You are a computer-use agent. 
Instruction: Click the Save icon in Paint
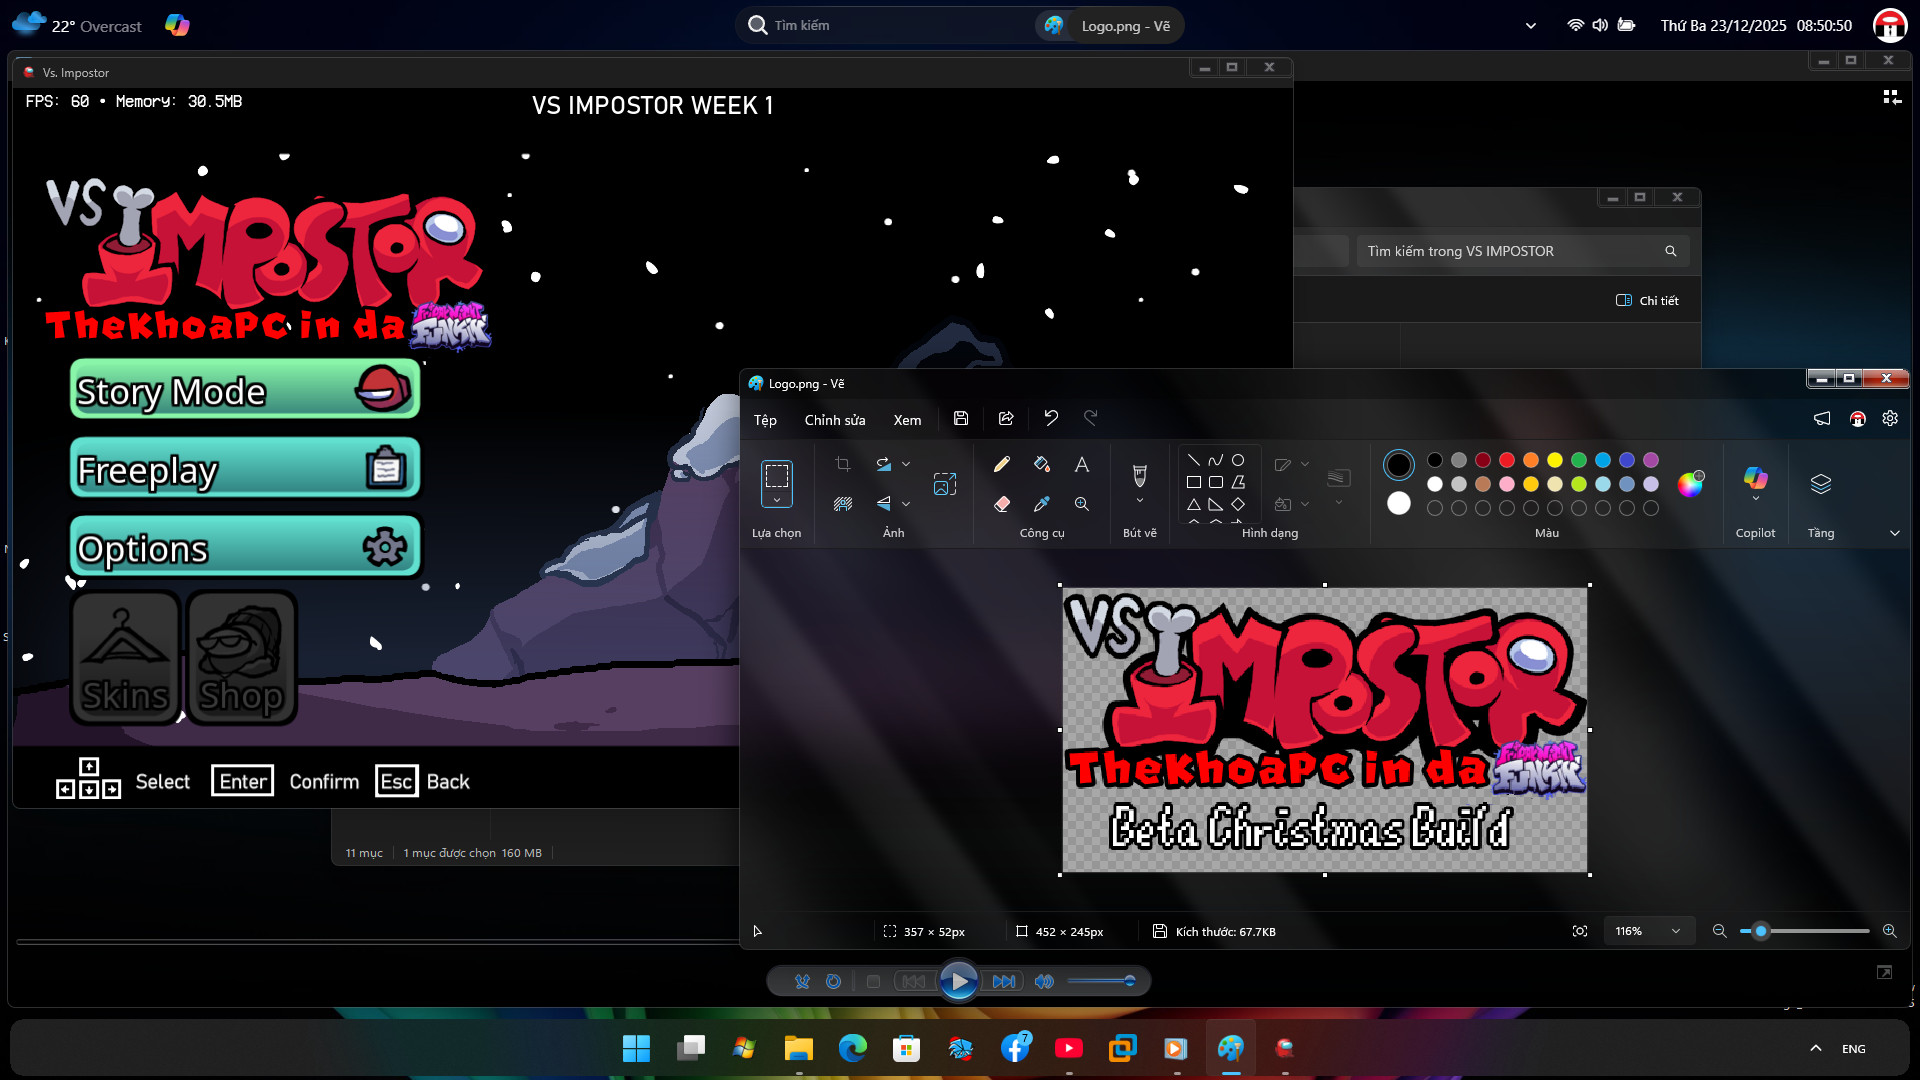pos(961,418)
